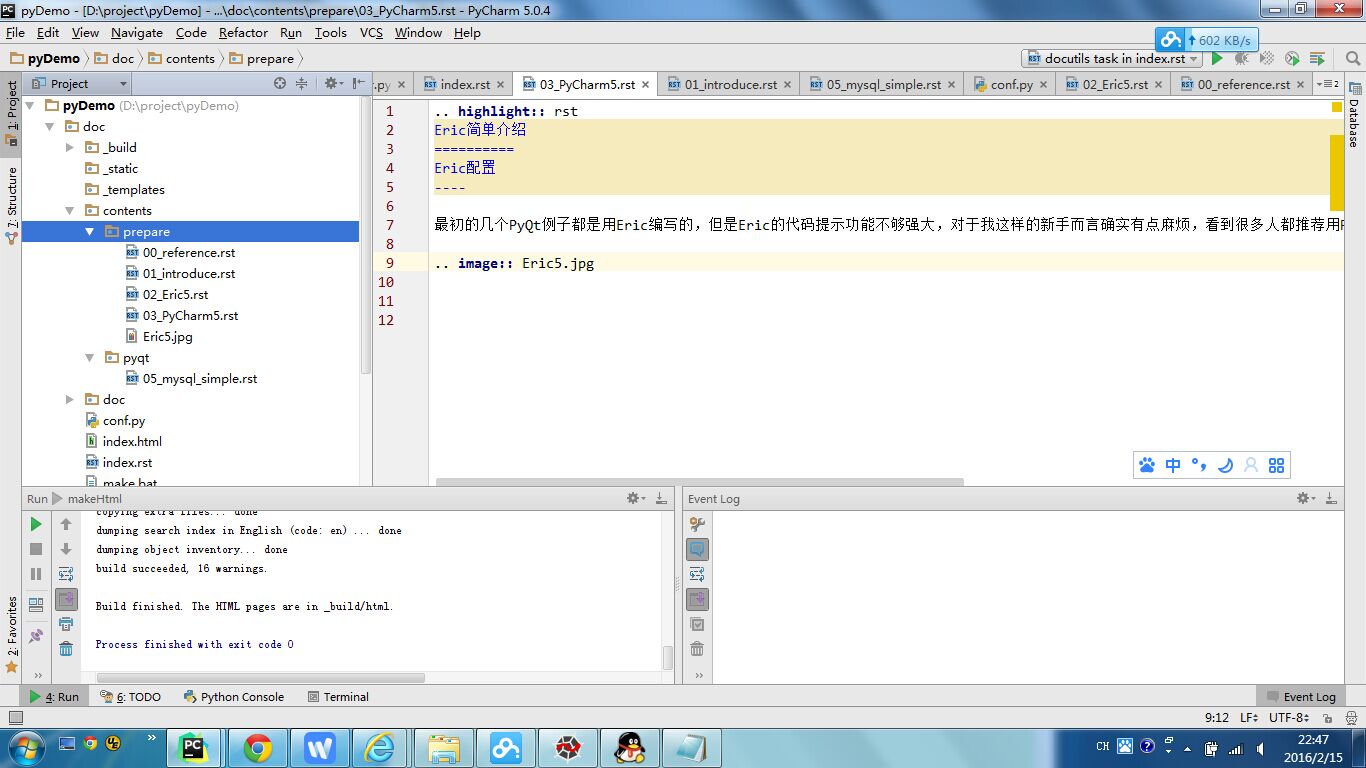Pause output icon in Run panel
This screenshot has height=768, width=1366.
36,574
